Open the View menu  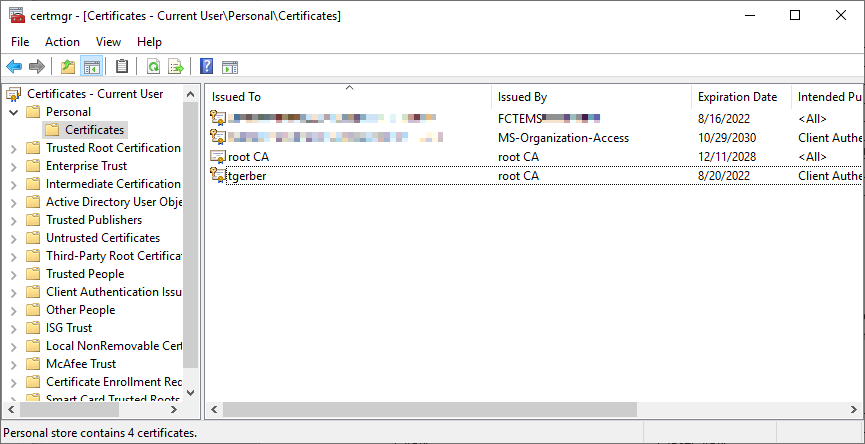(x=108, y=42)
